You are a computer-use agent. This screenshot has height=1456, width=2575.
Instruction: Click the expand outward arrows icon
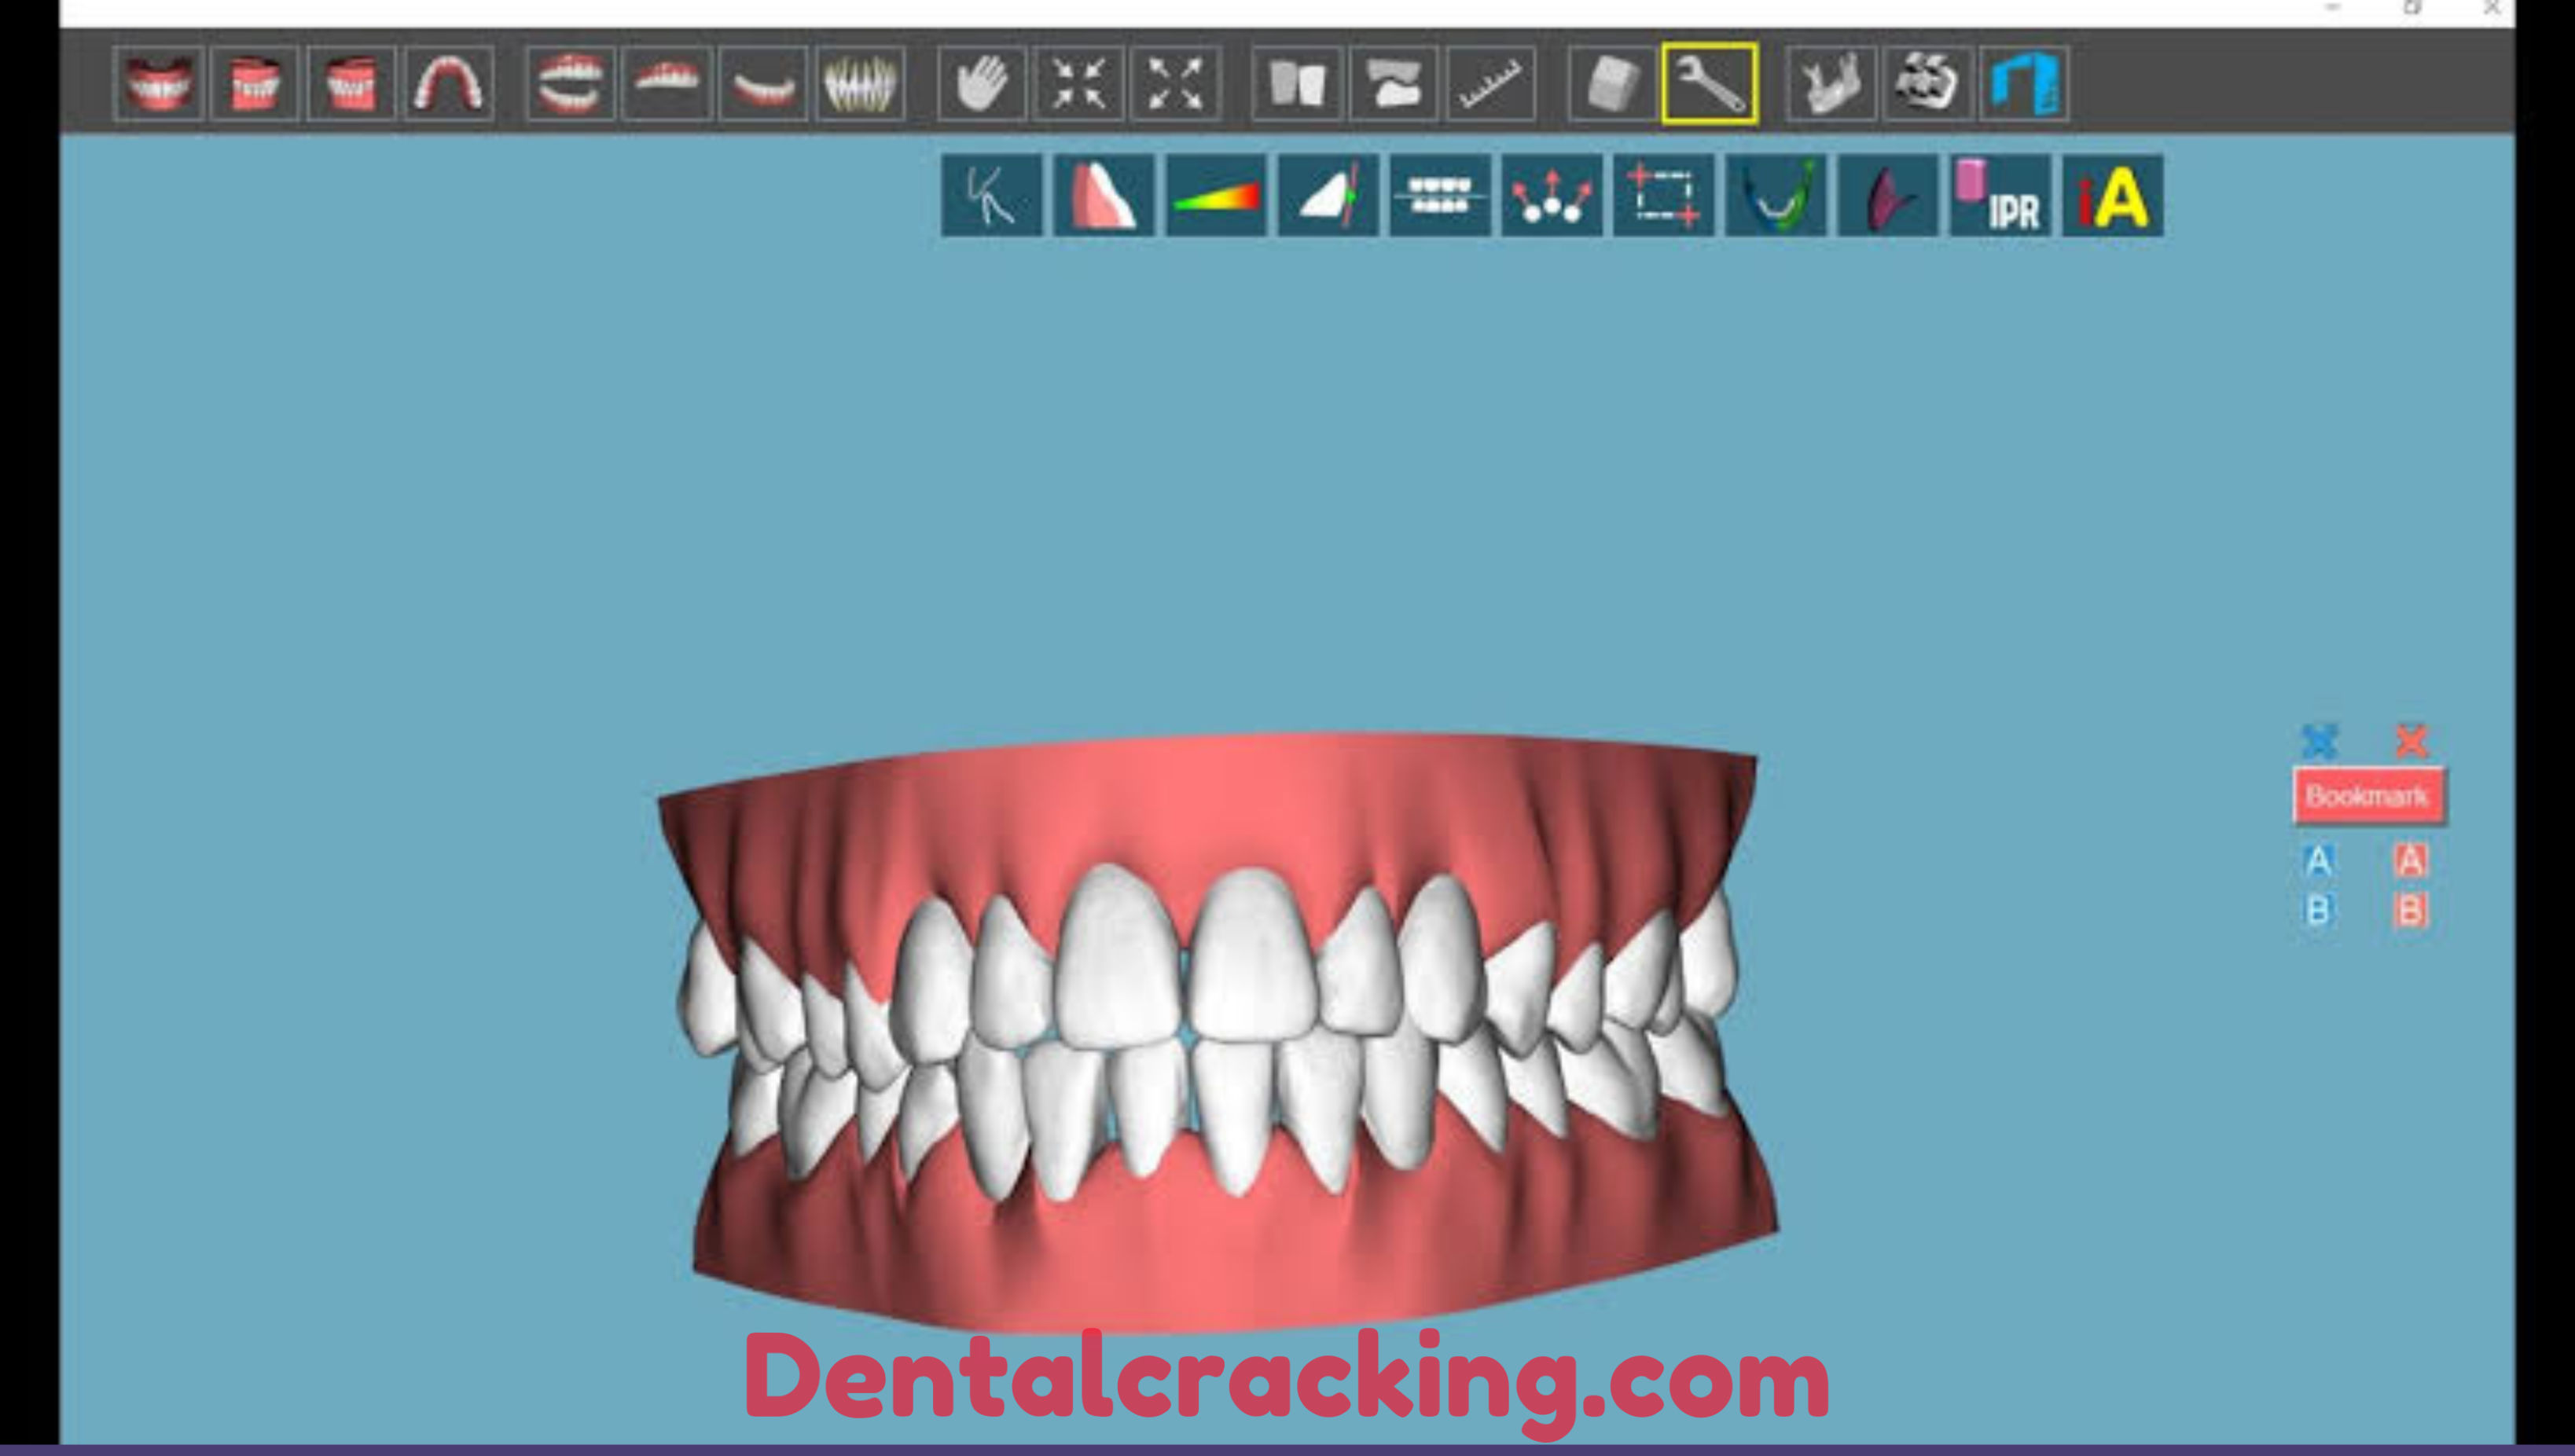[x=1175, y=84]
